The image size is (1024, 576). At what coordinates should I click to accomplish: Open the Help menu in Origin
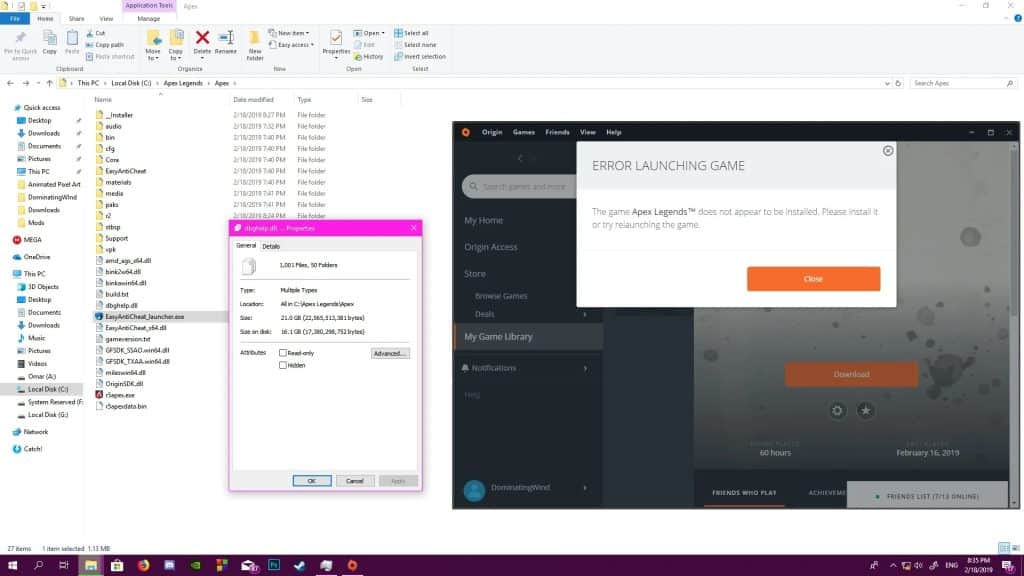[x=613, y=132]
